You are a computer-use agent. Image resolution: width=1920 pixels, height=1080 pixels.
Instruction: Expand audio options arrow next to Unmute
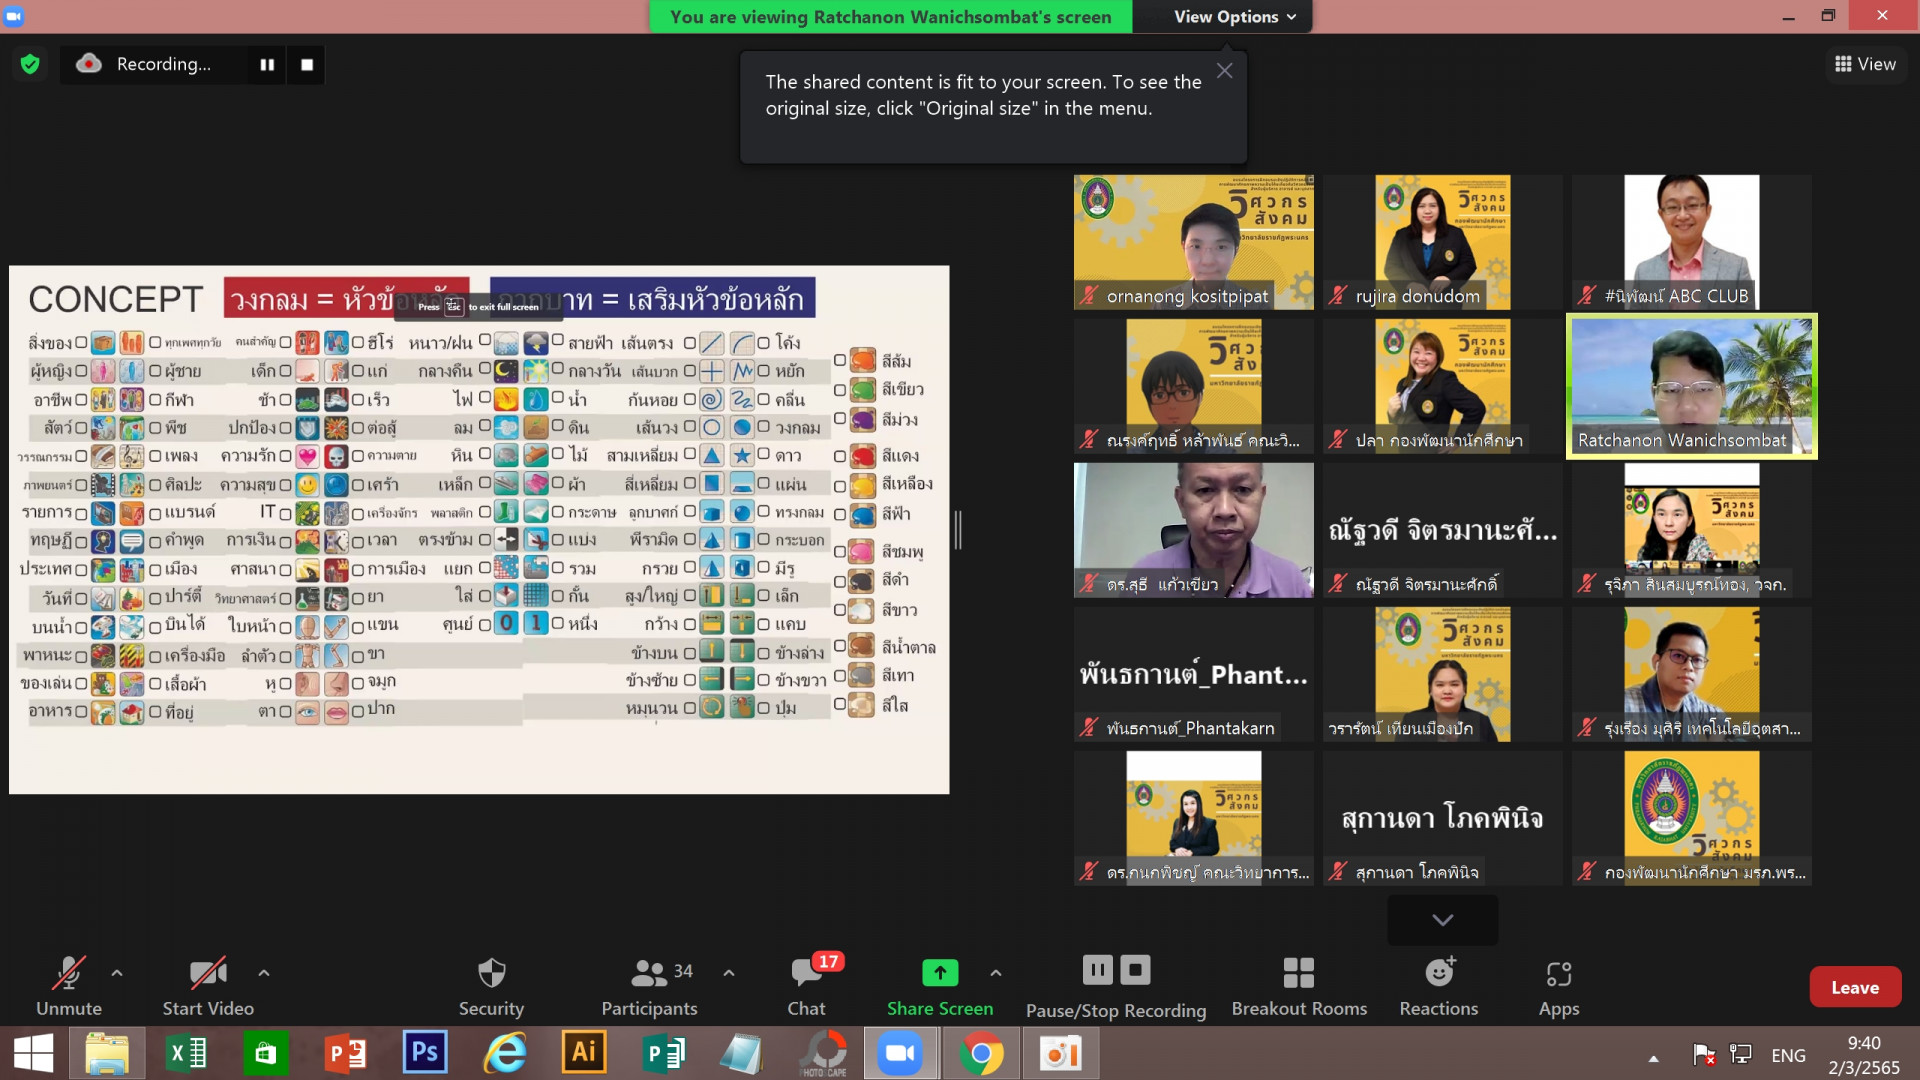click(117, 972)
